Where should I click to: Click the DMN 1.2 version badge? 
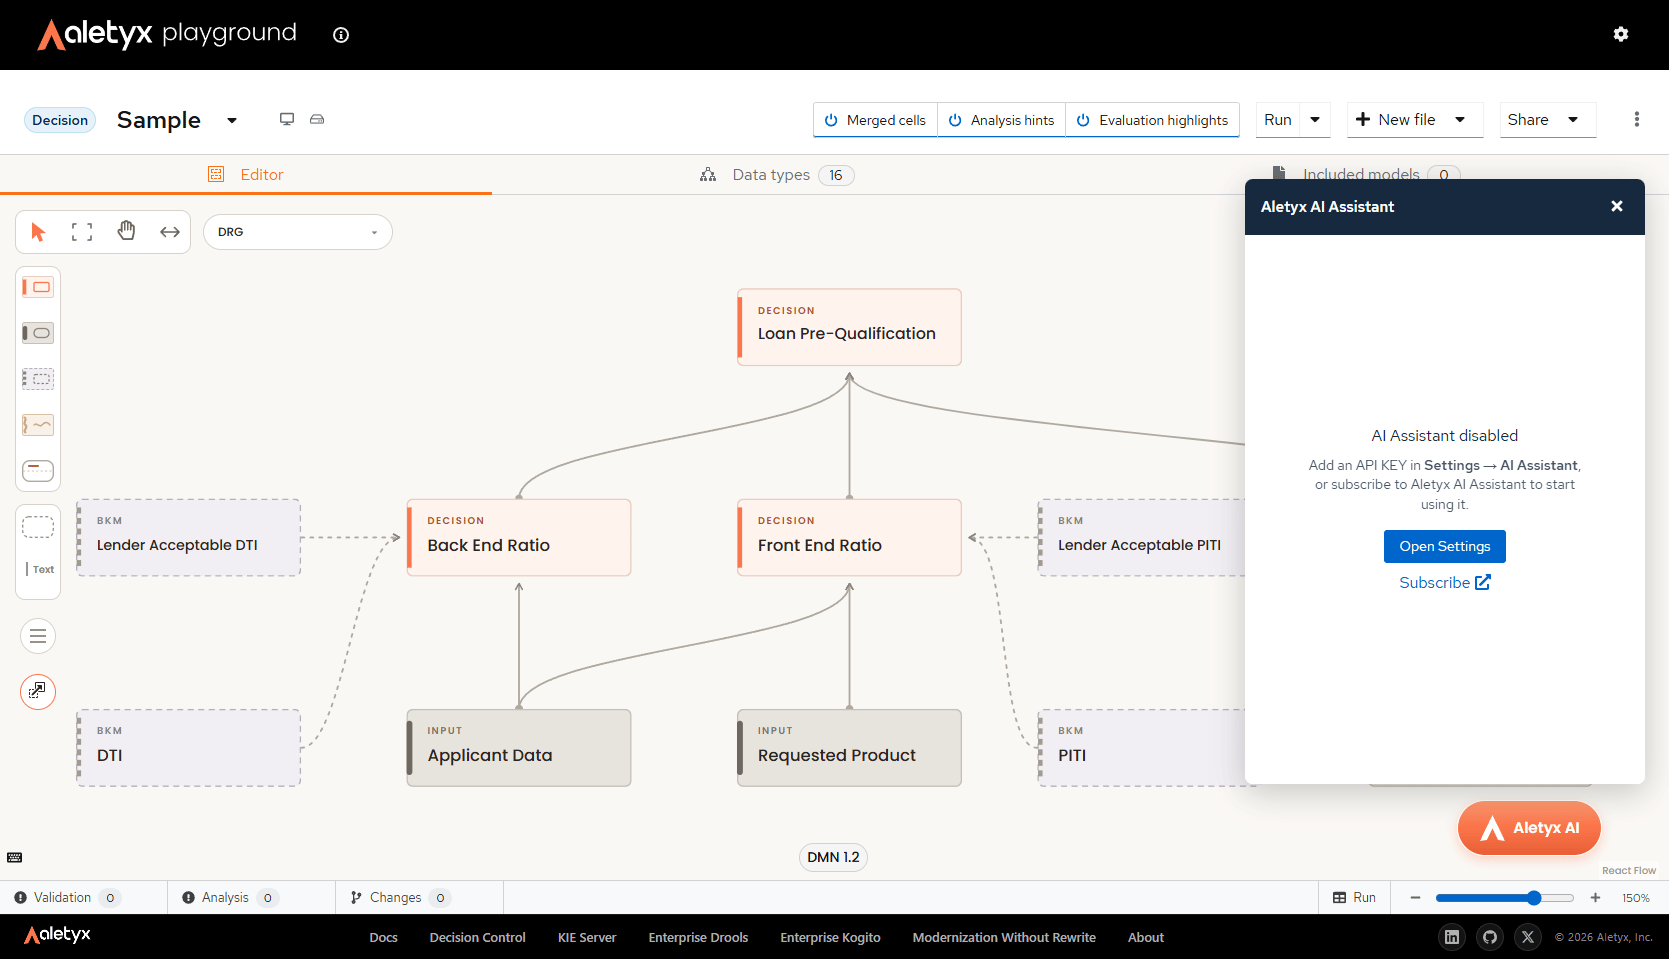coord(833,857)
